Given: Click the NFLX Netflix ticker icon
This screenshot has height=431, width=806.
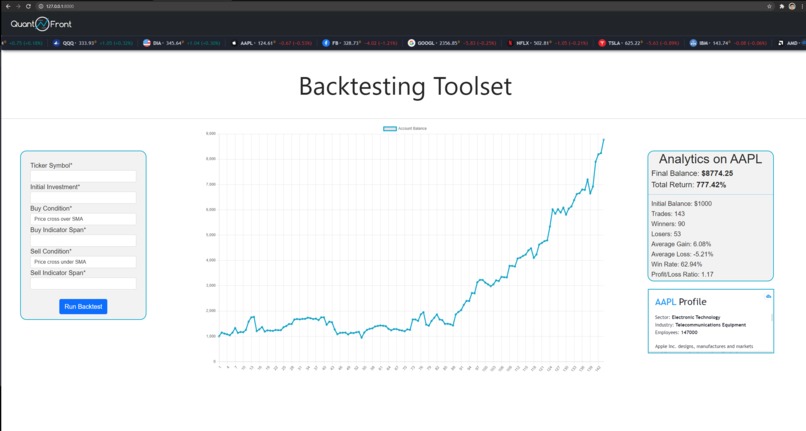Looking at the screenshot, I should pyautogui.click(x=510, y=43).
